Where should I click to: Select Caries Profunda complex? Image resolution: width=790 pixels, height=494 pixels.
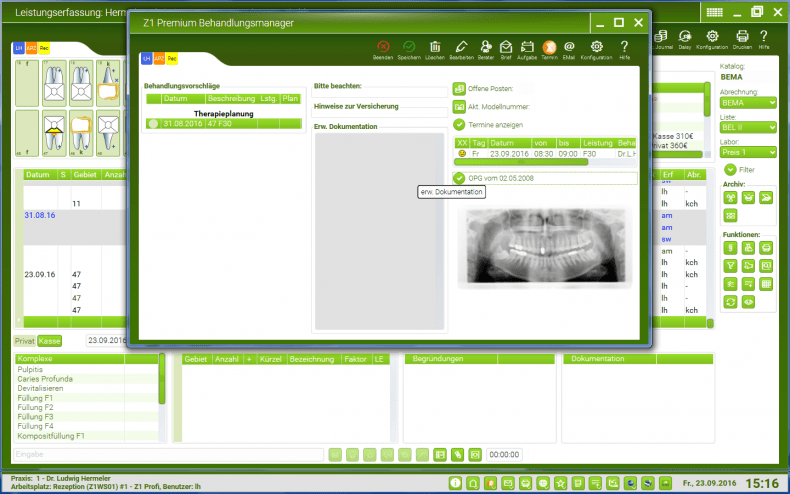[45, 379]
